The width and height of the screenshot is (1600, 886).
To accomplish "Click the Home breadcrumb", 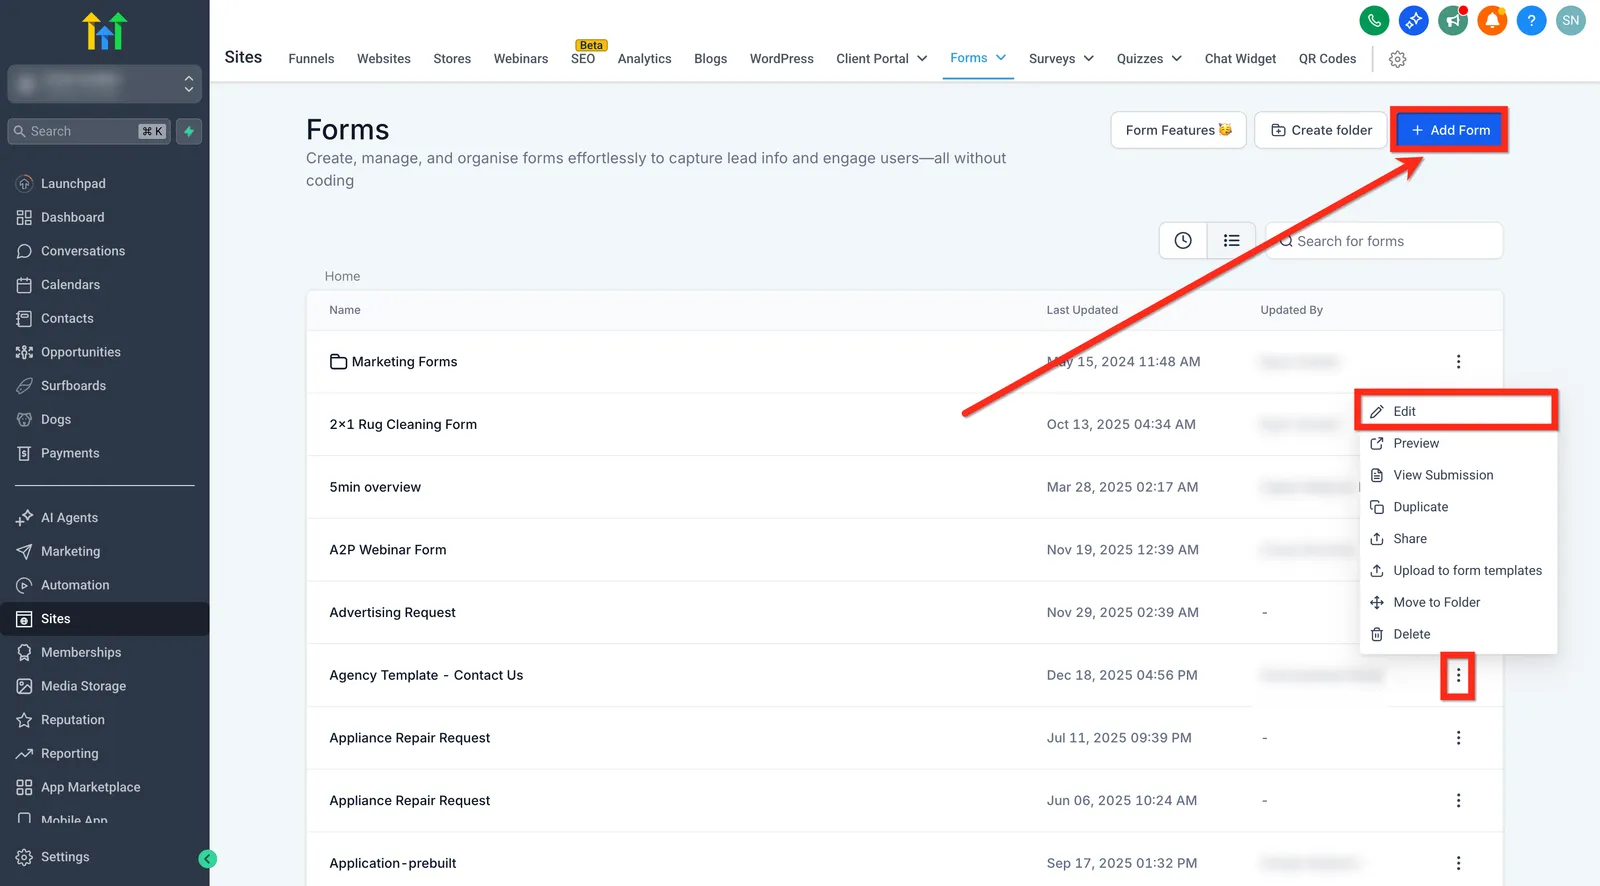I will 342,276.
